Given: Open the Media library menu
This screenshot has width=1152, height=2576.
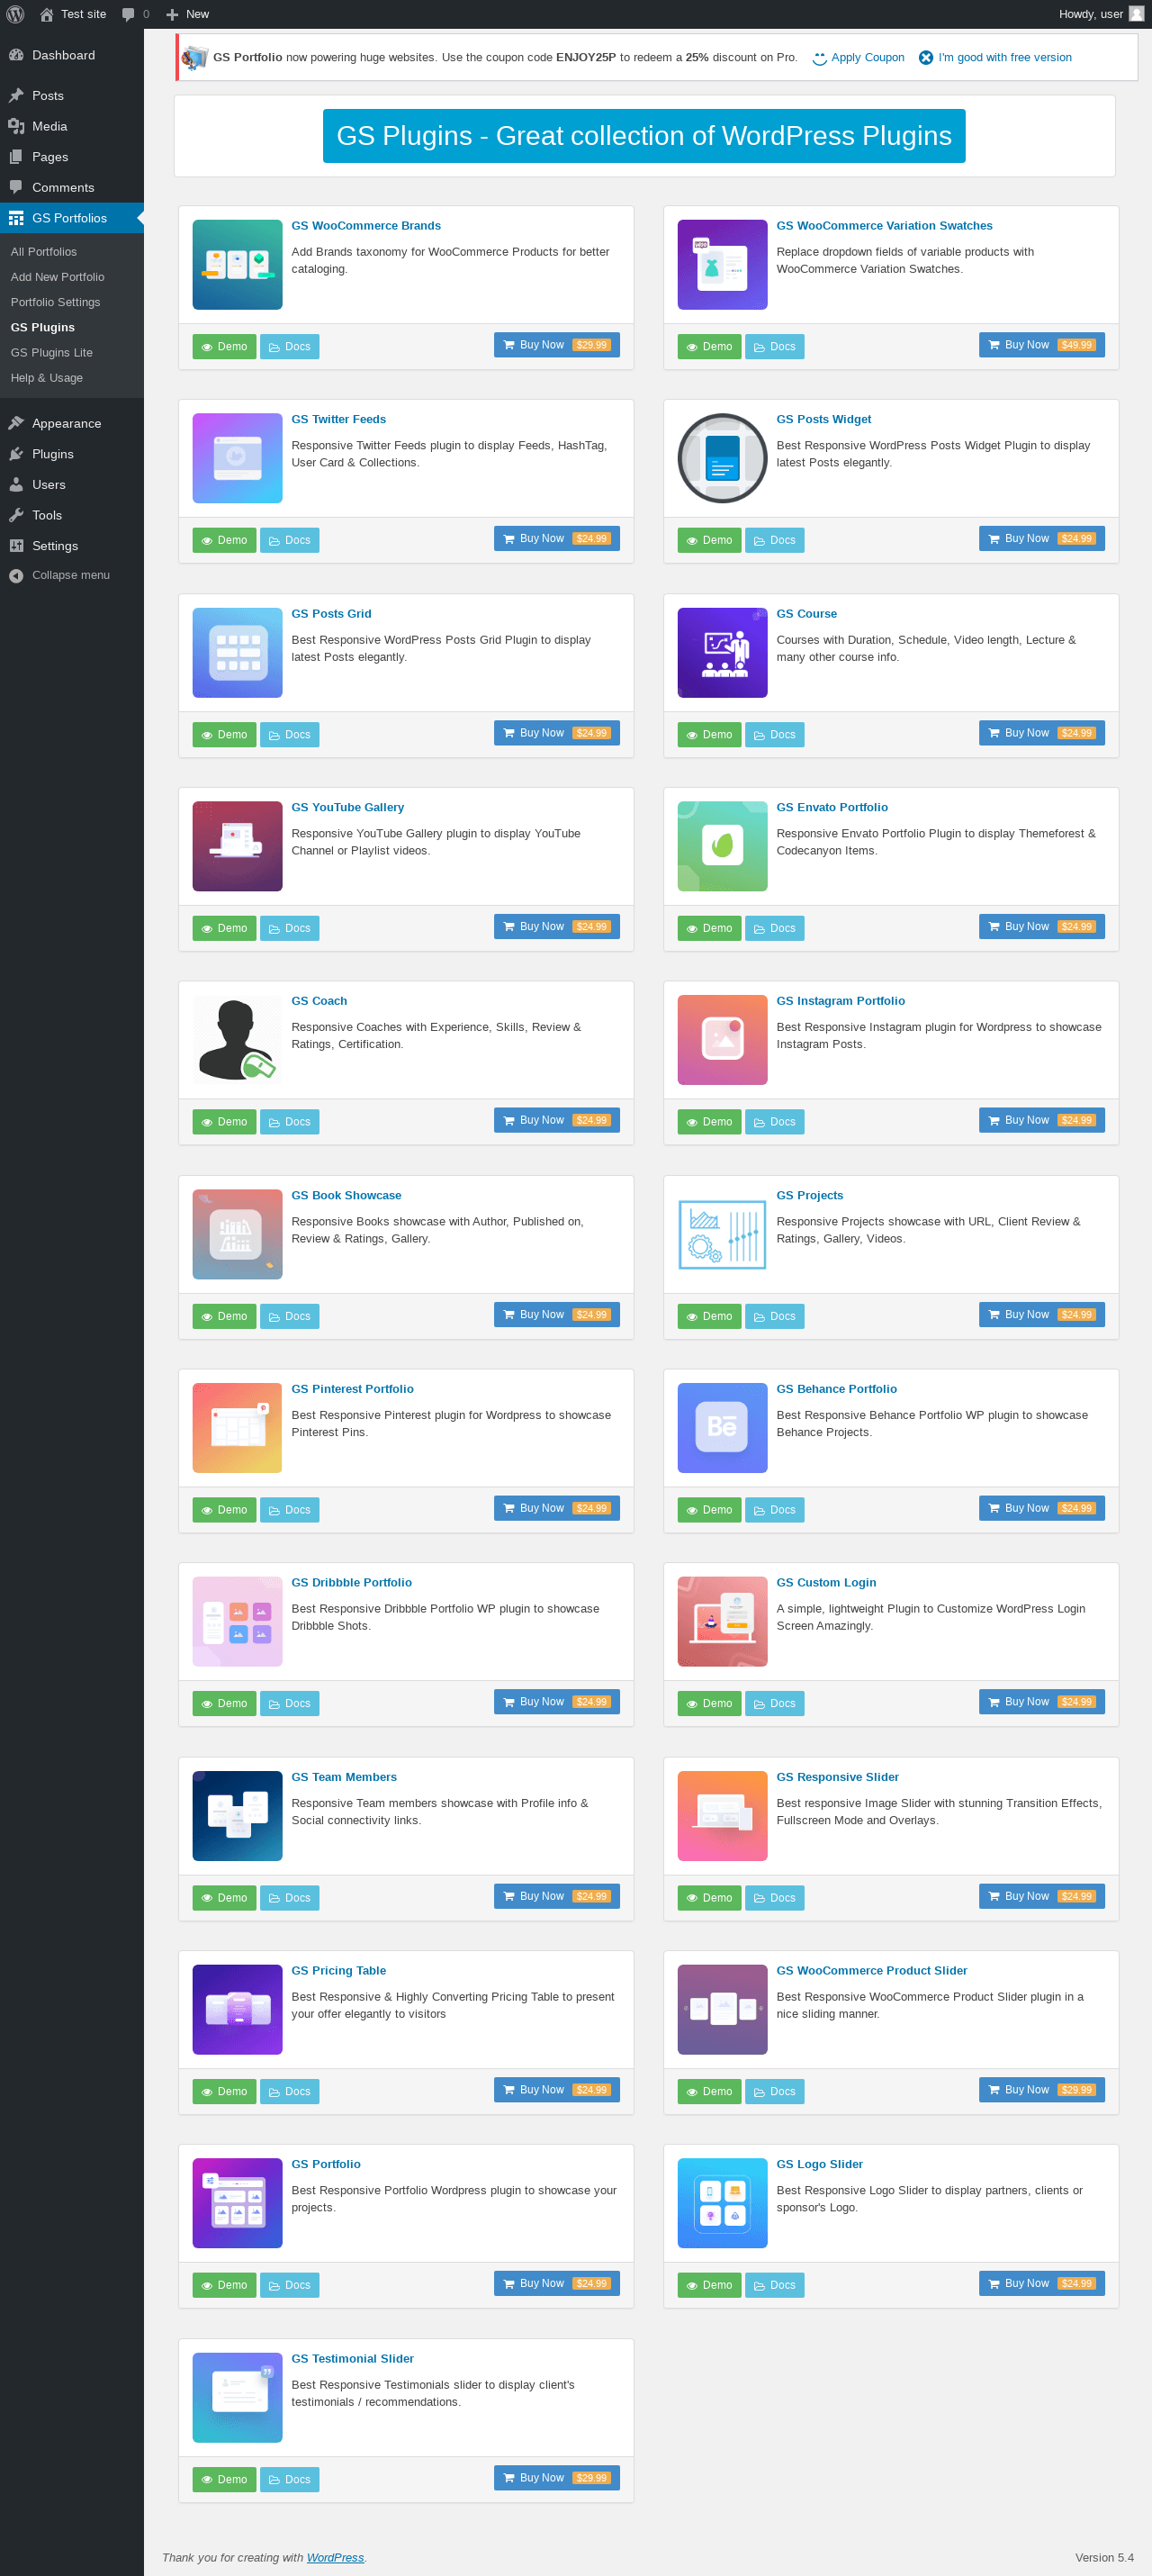Looking at the screenshot, I should [x=72, y=126].
